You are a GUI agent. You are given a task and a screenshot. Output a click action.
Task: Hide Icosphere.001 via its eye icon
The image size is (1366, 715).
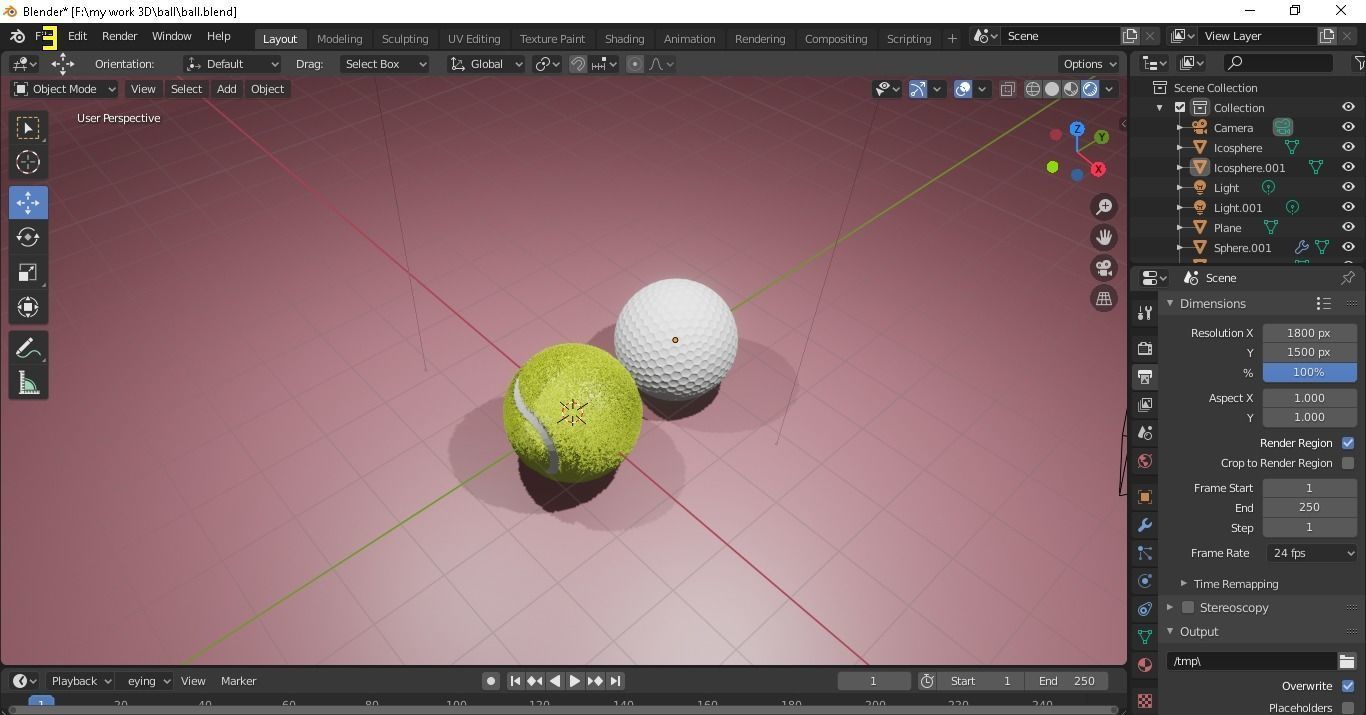1348,167
